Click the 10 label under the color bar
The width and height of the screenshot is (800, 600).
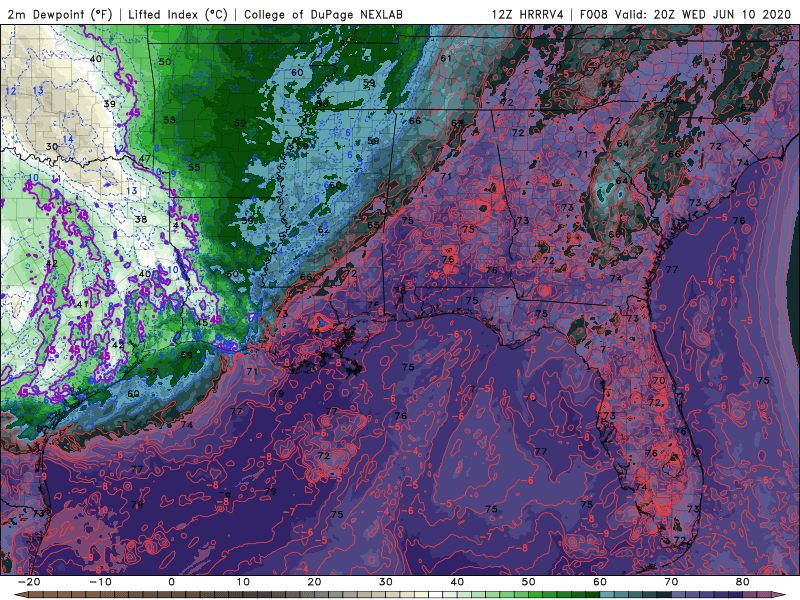coord(243,582)
